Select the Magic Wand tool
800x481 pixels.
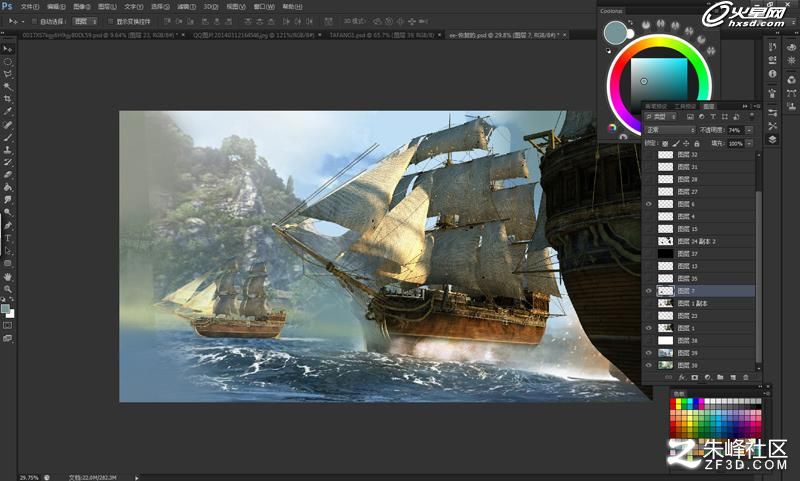coord(7,87)
